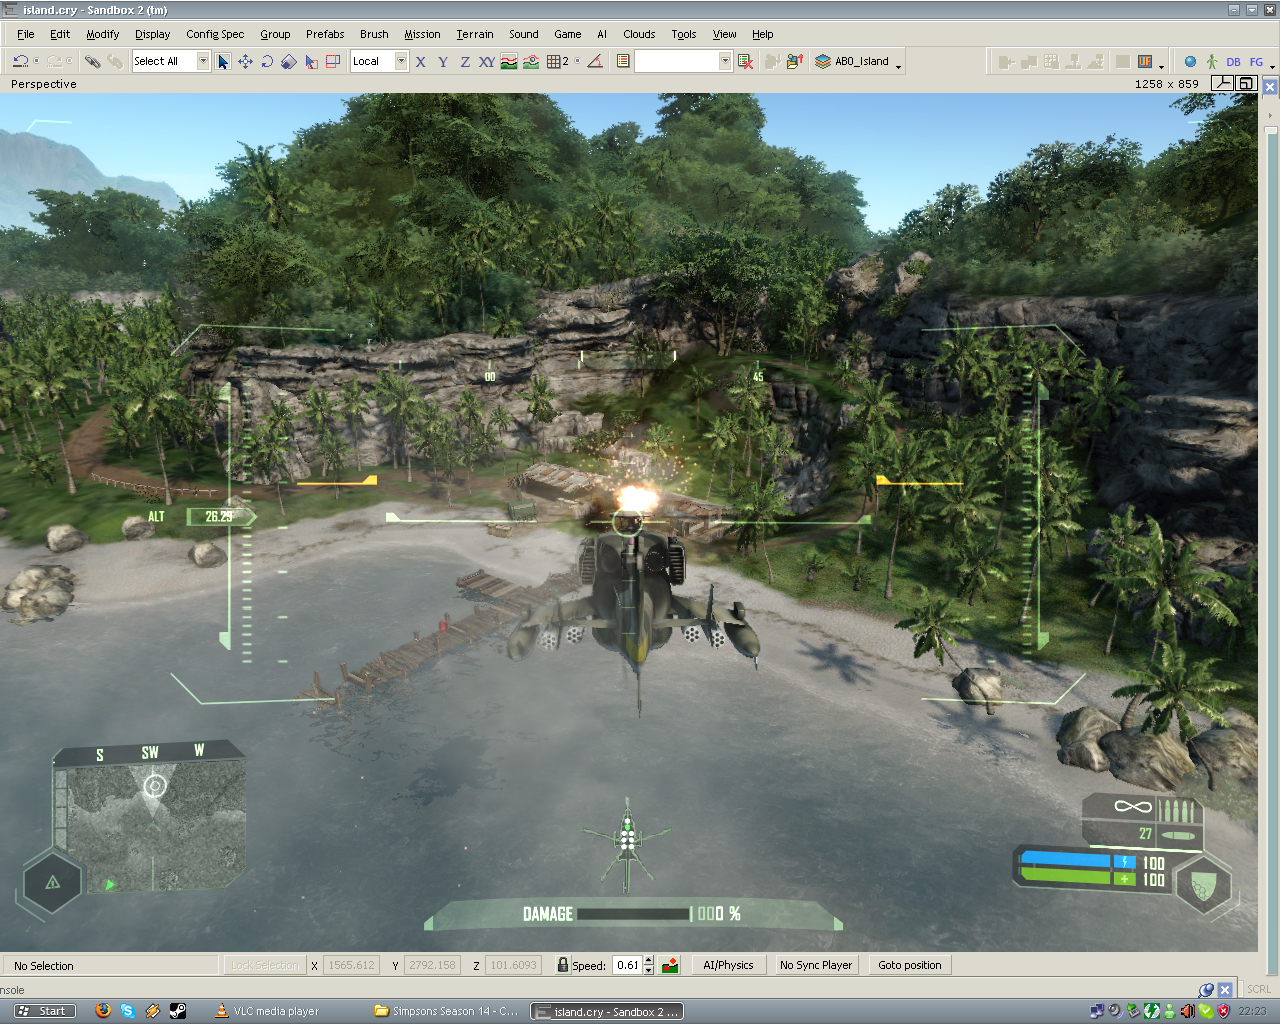Click the save selection folder icon

pyautogui.click(x=795, y=61)
